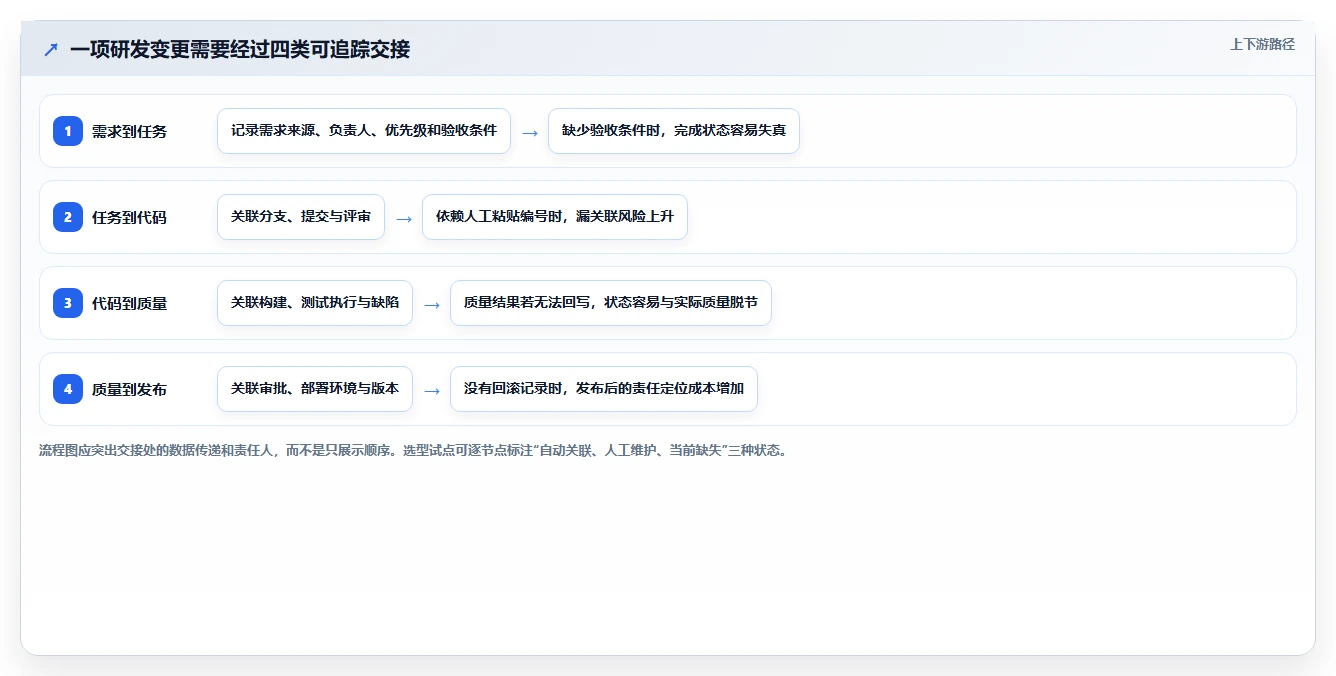Select the 需求到任务 step label
Viewport: 1336px width, 676px height.
click(x=129, y=131)
